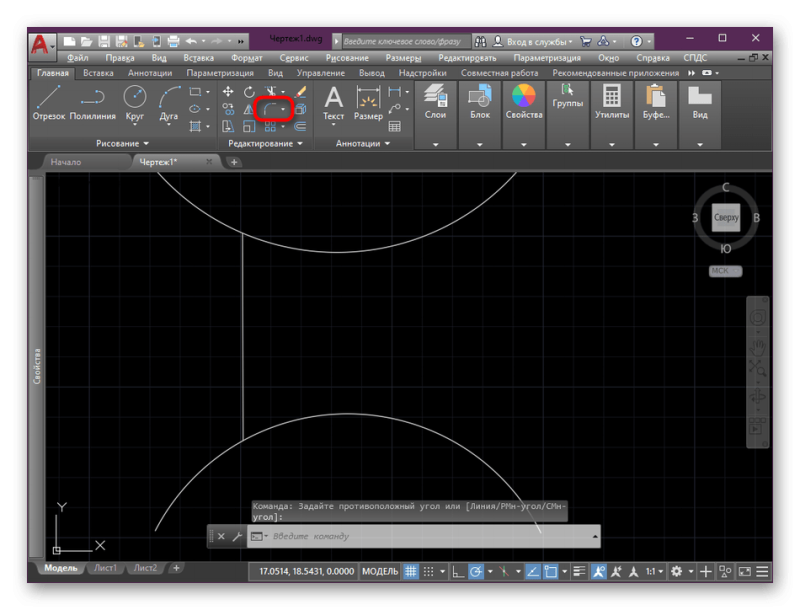Select the Полилиния polyline tool
The width and height of the screenshot is (800, 610).
click(x=92, y=103)
